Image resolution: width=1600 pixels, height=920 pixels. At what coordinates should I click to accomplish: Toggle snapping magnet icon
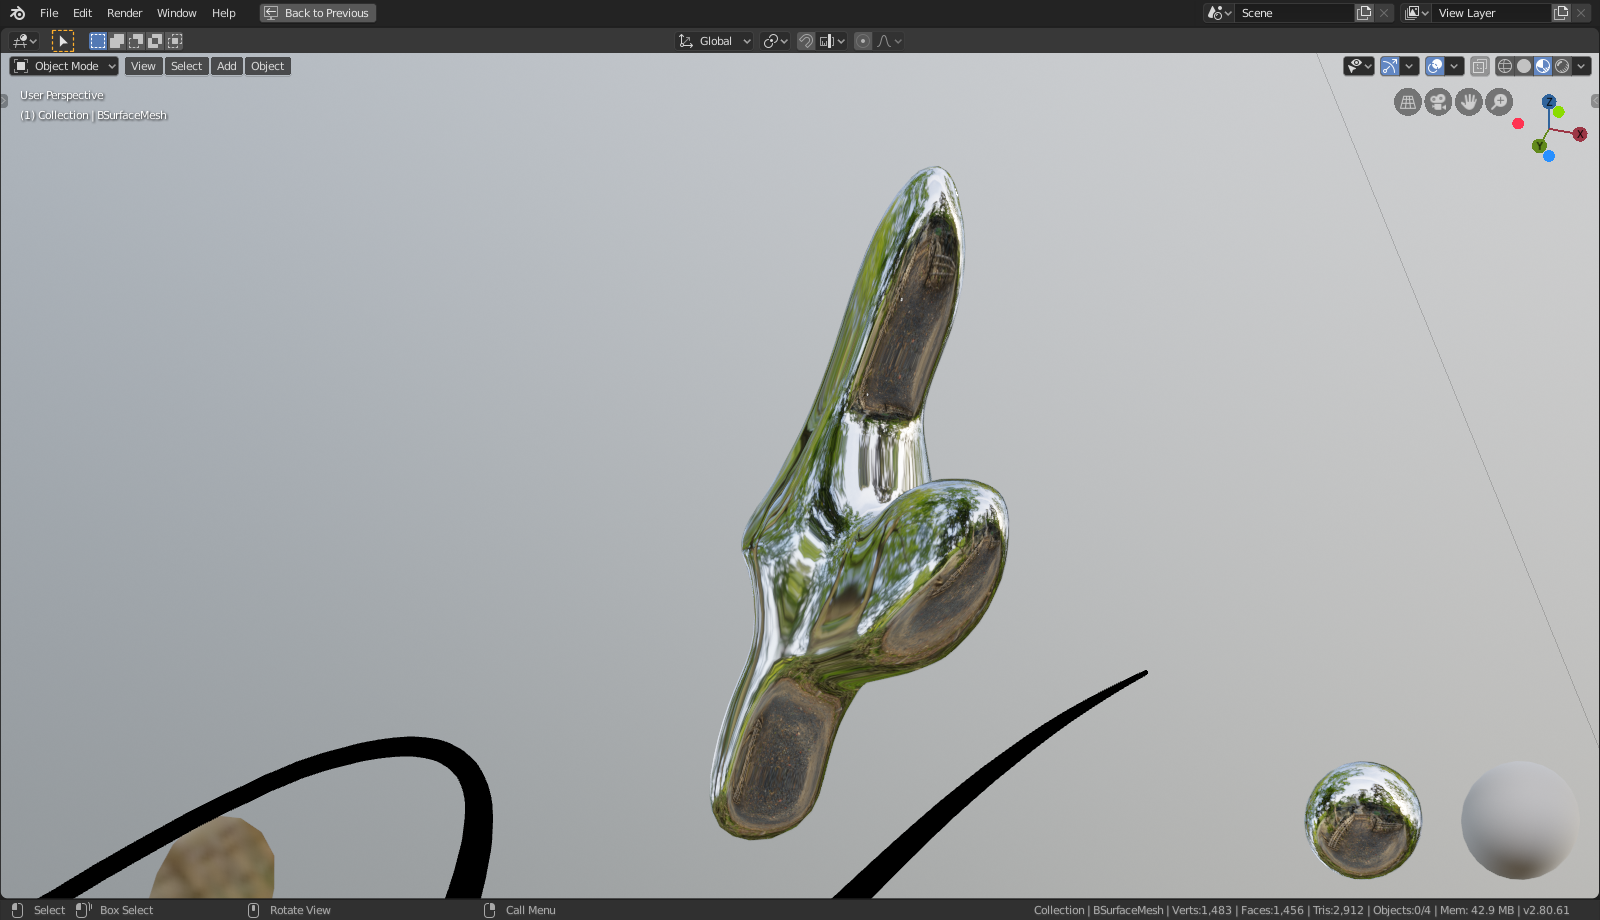[806, 41]
